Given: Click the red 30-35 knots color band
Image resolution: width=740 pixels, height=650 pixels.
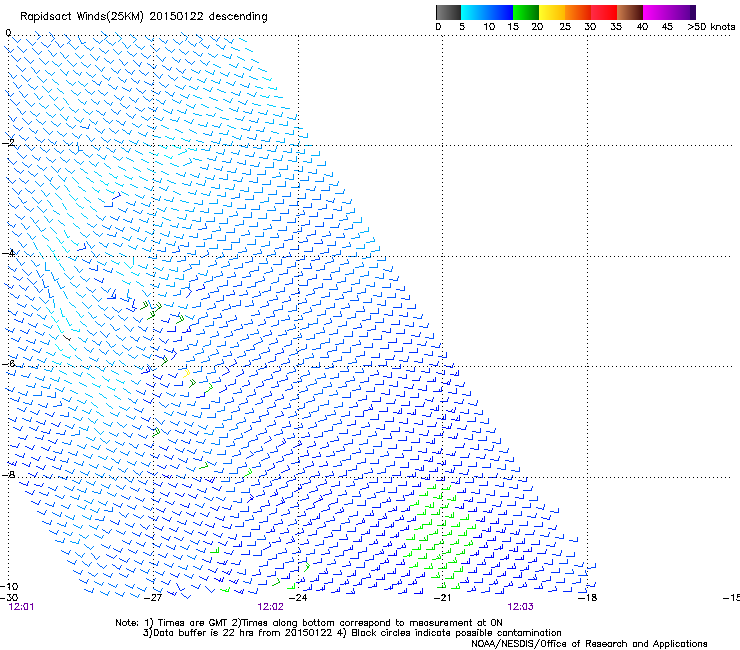Looking at the screenshot, I should coord(604,12).
